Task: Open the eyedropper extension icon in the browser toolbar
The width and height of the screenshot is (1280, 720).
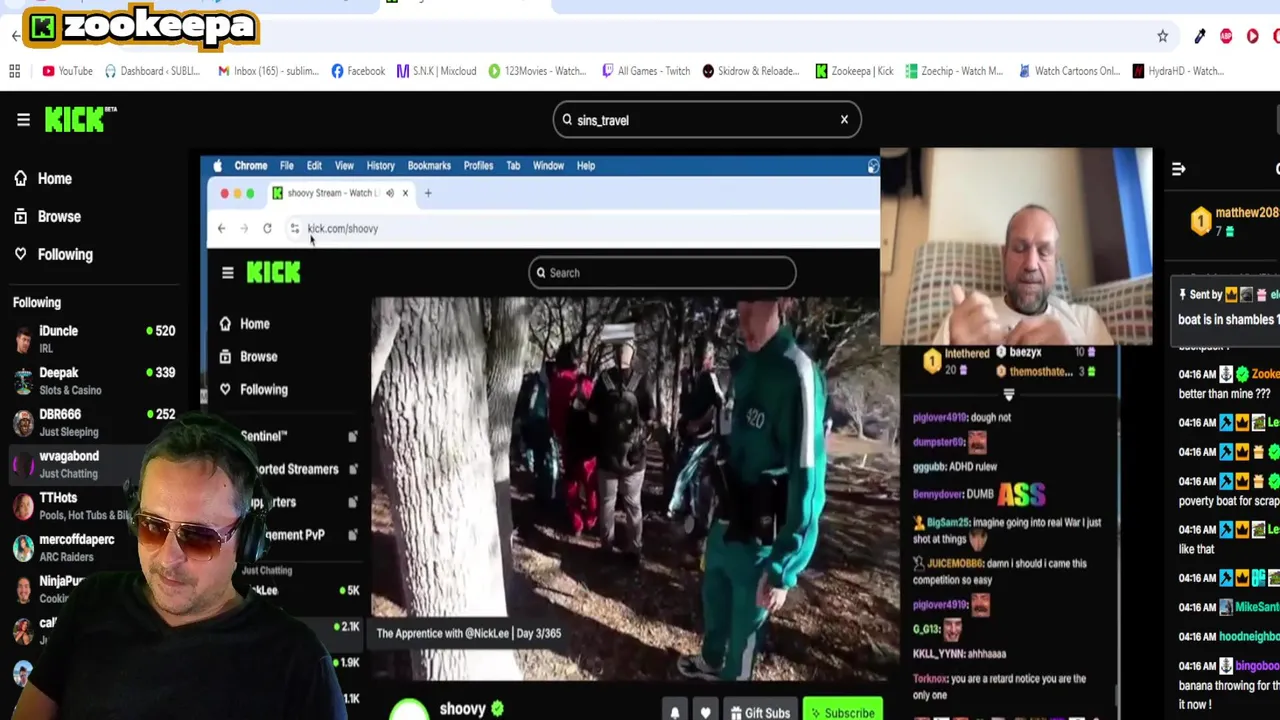Action: (1200, 36)
